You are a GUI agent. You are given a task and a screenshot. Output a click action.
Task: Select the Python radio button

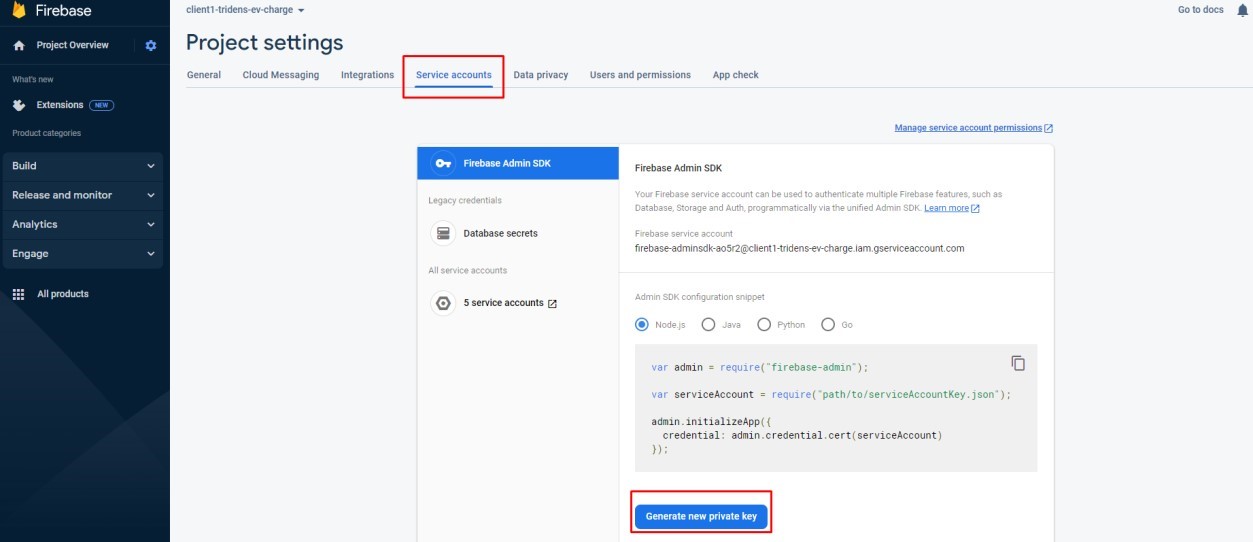point(764,324)
